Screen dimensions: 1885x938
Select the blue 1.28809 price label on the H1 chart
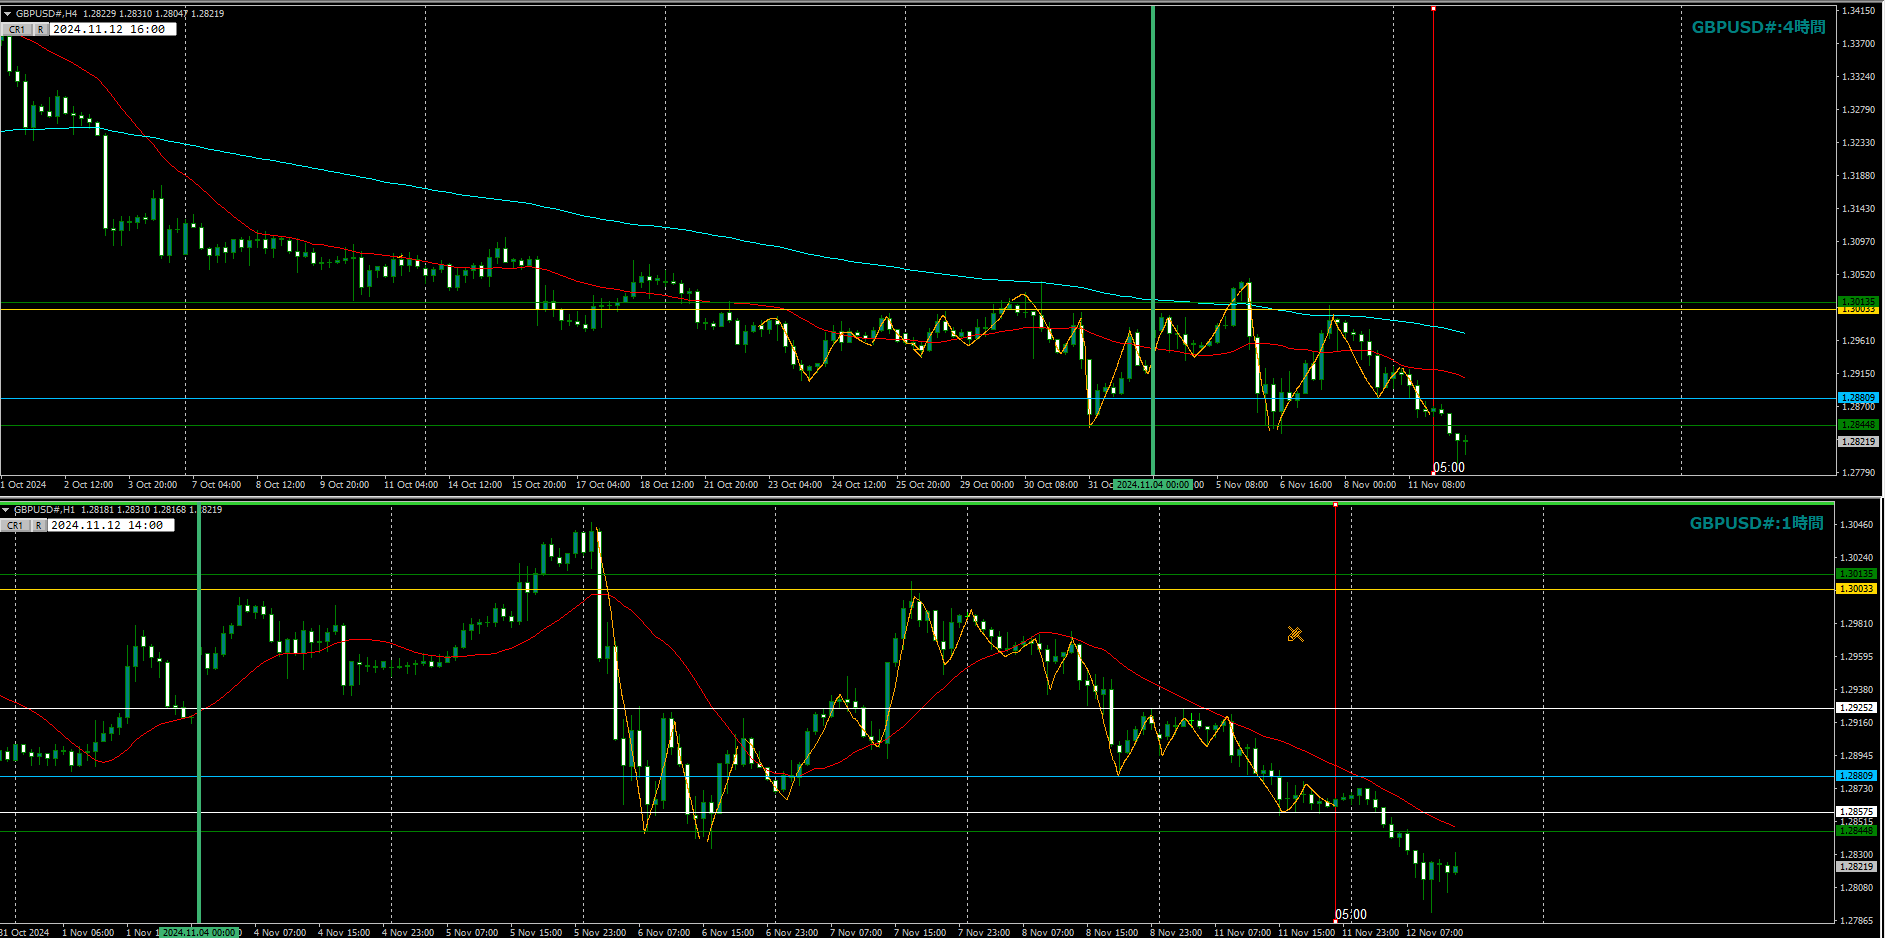[1857, 775]
